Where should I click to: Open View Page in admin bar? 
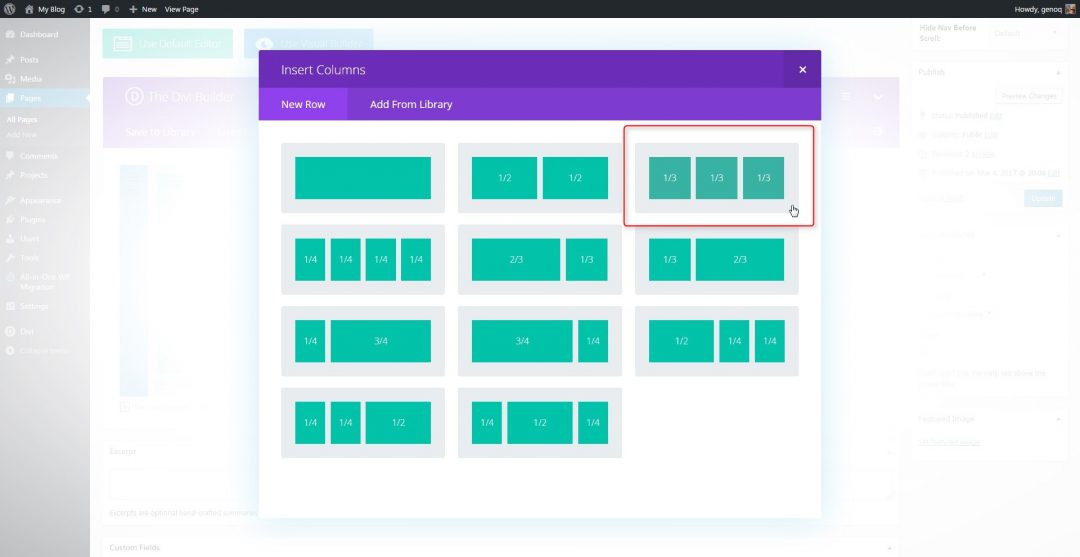[x=181, y=8]
